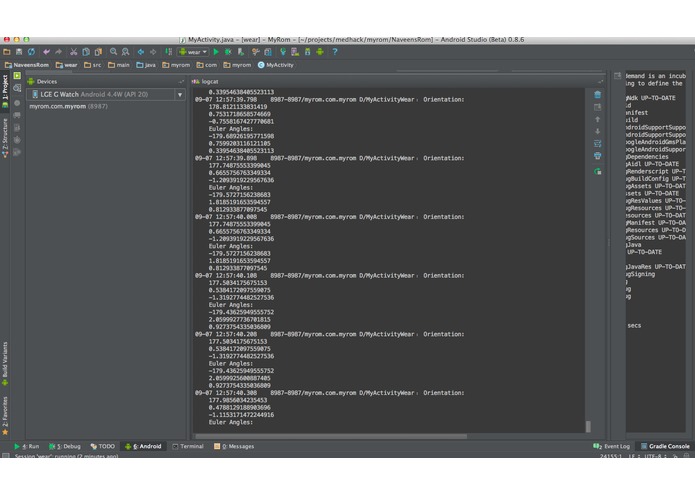
Task: Open the 2: Favorites side tab
Action: pos(5,416)
